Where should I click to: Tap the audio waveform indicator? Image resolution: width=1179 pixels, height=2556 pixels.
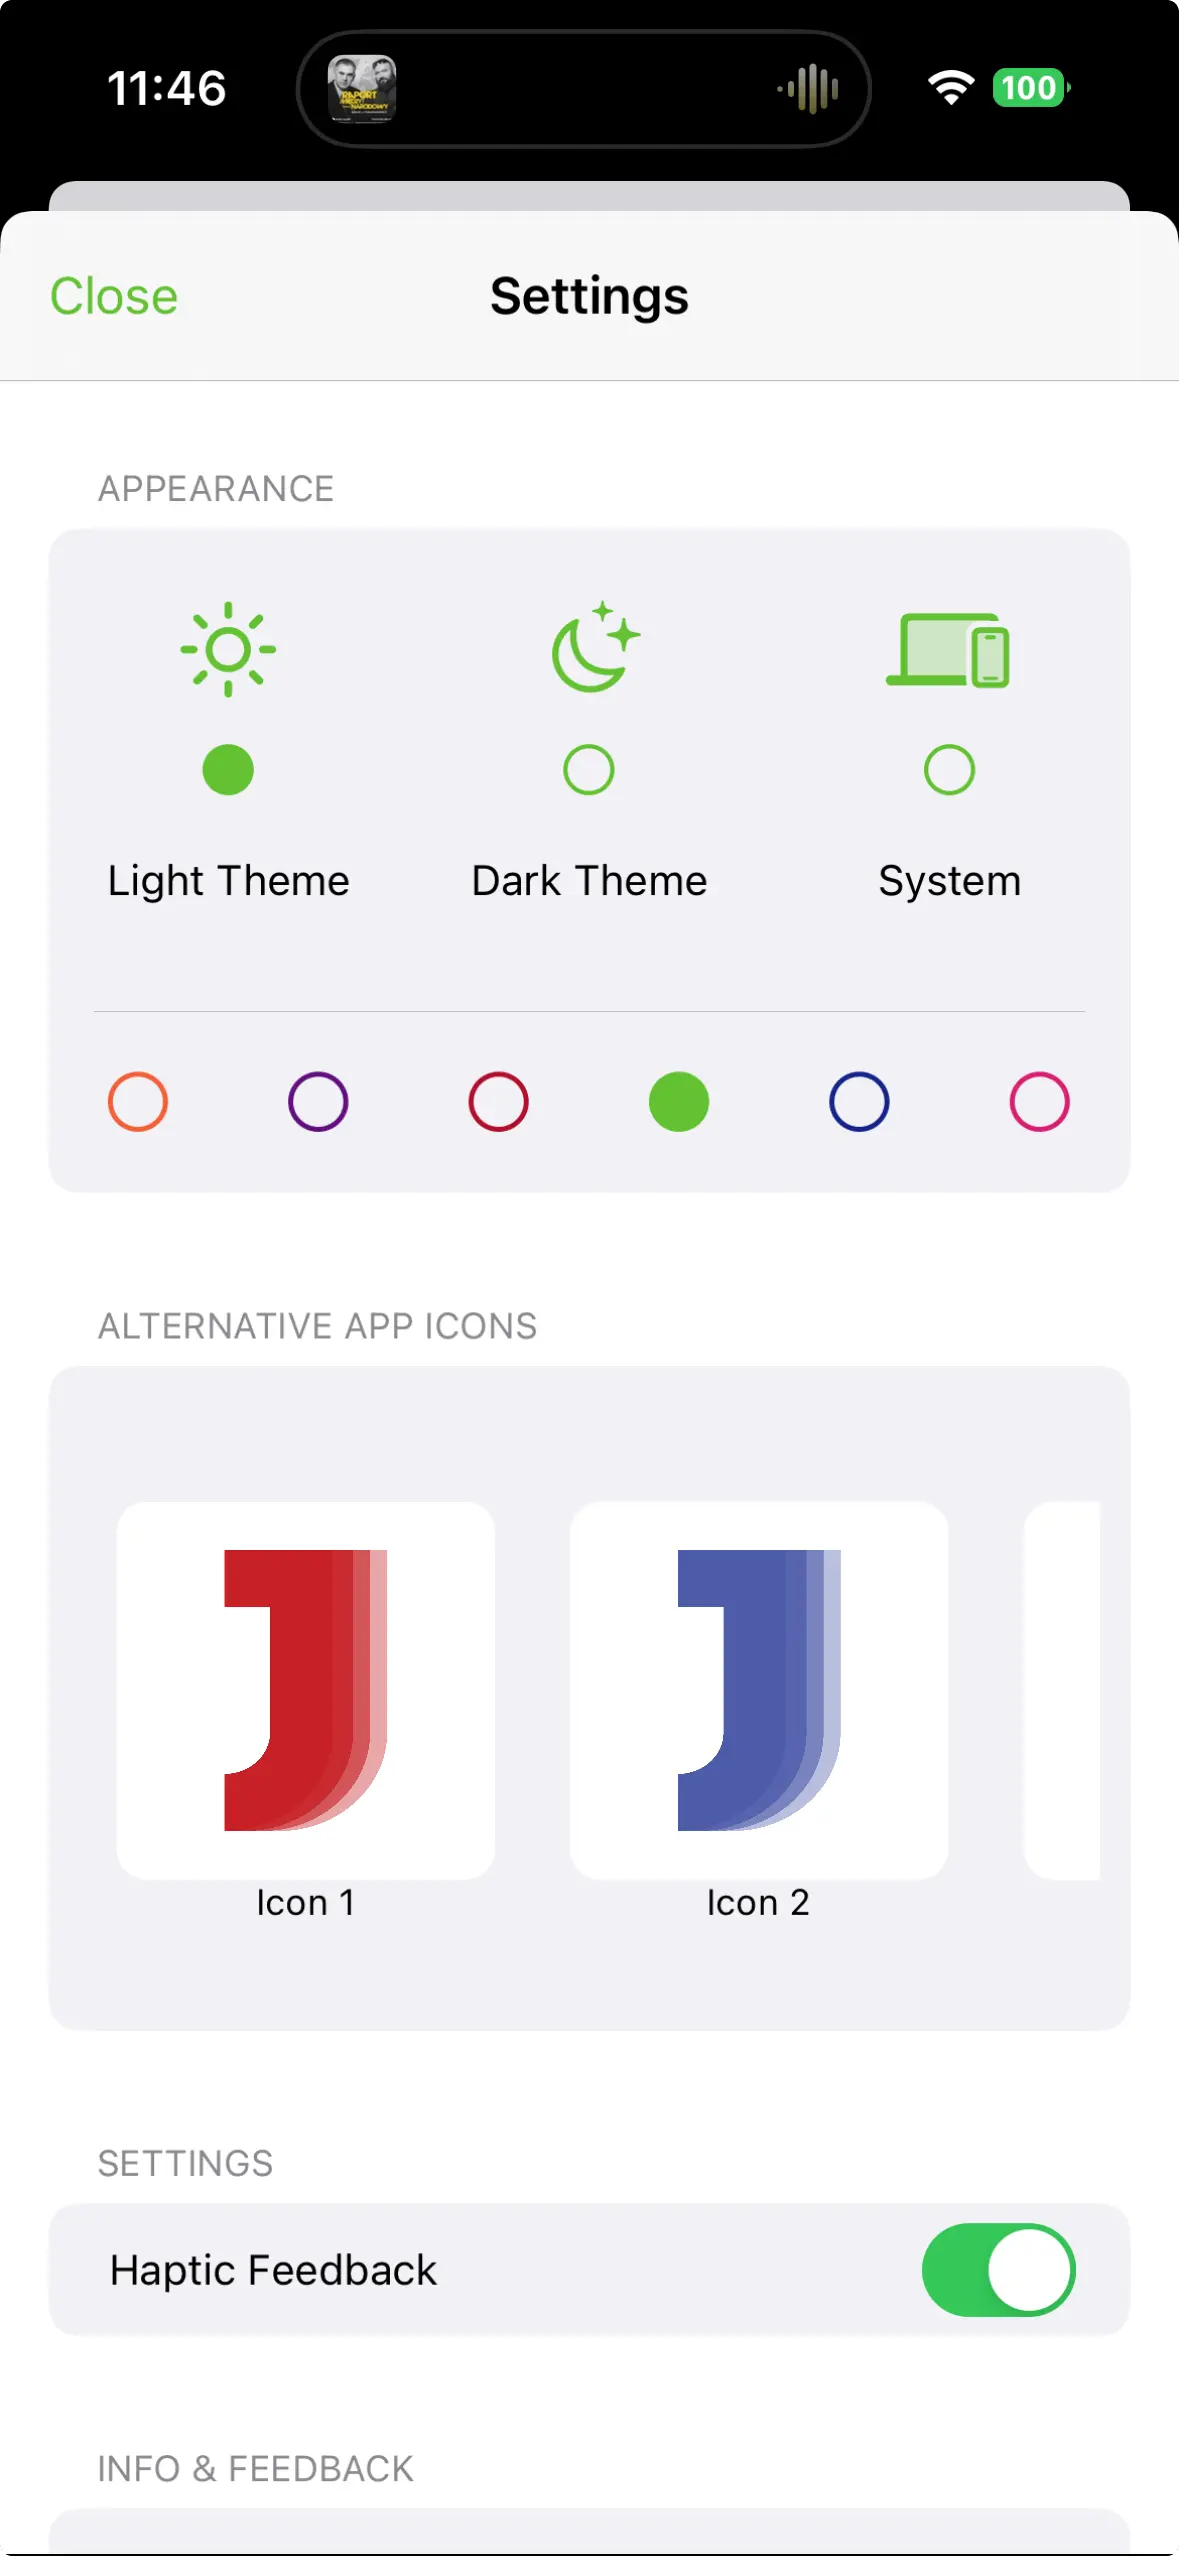point(809,89)
